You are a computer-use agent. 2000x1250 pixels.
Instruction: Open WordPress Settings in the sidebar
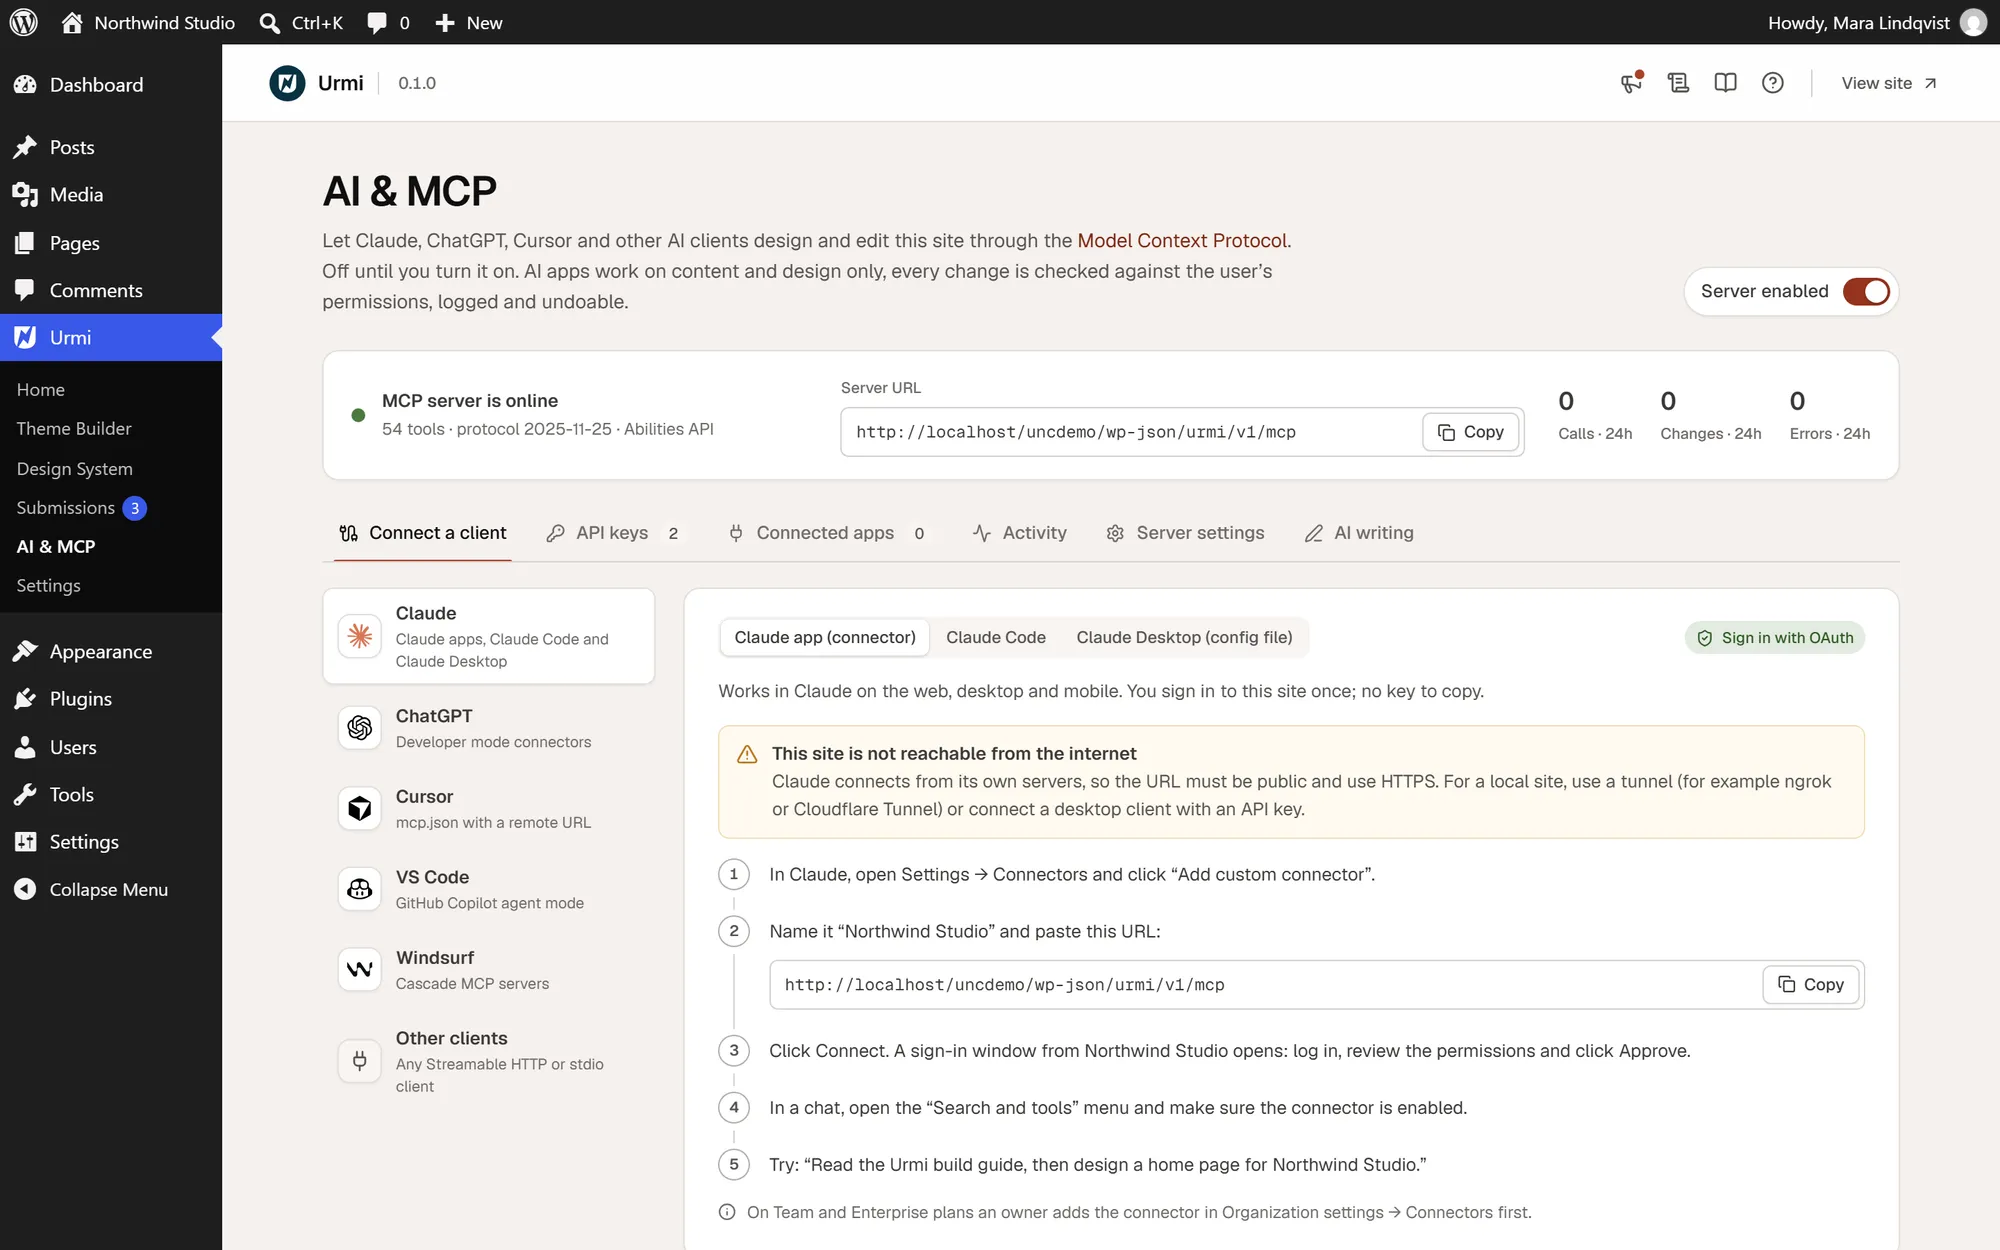click(x=111, y=843)
